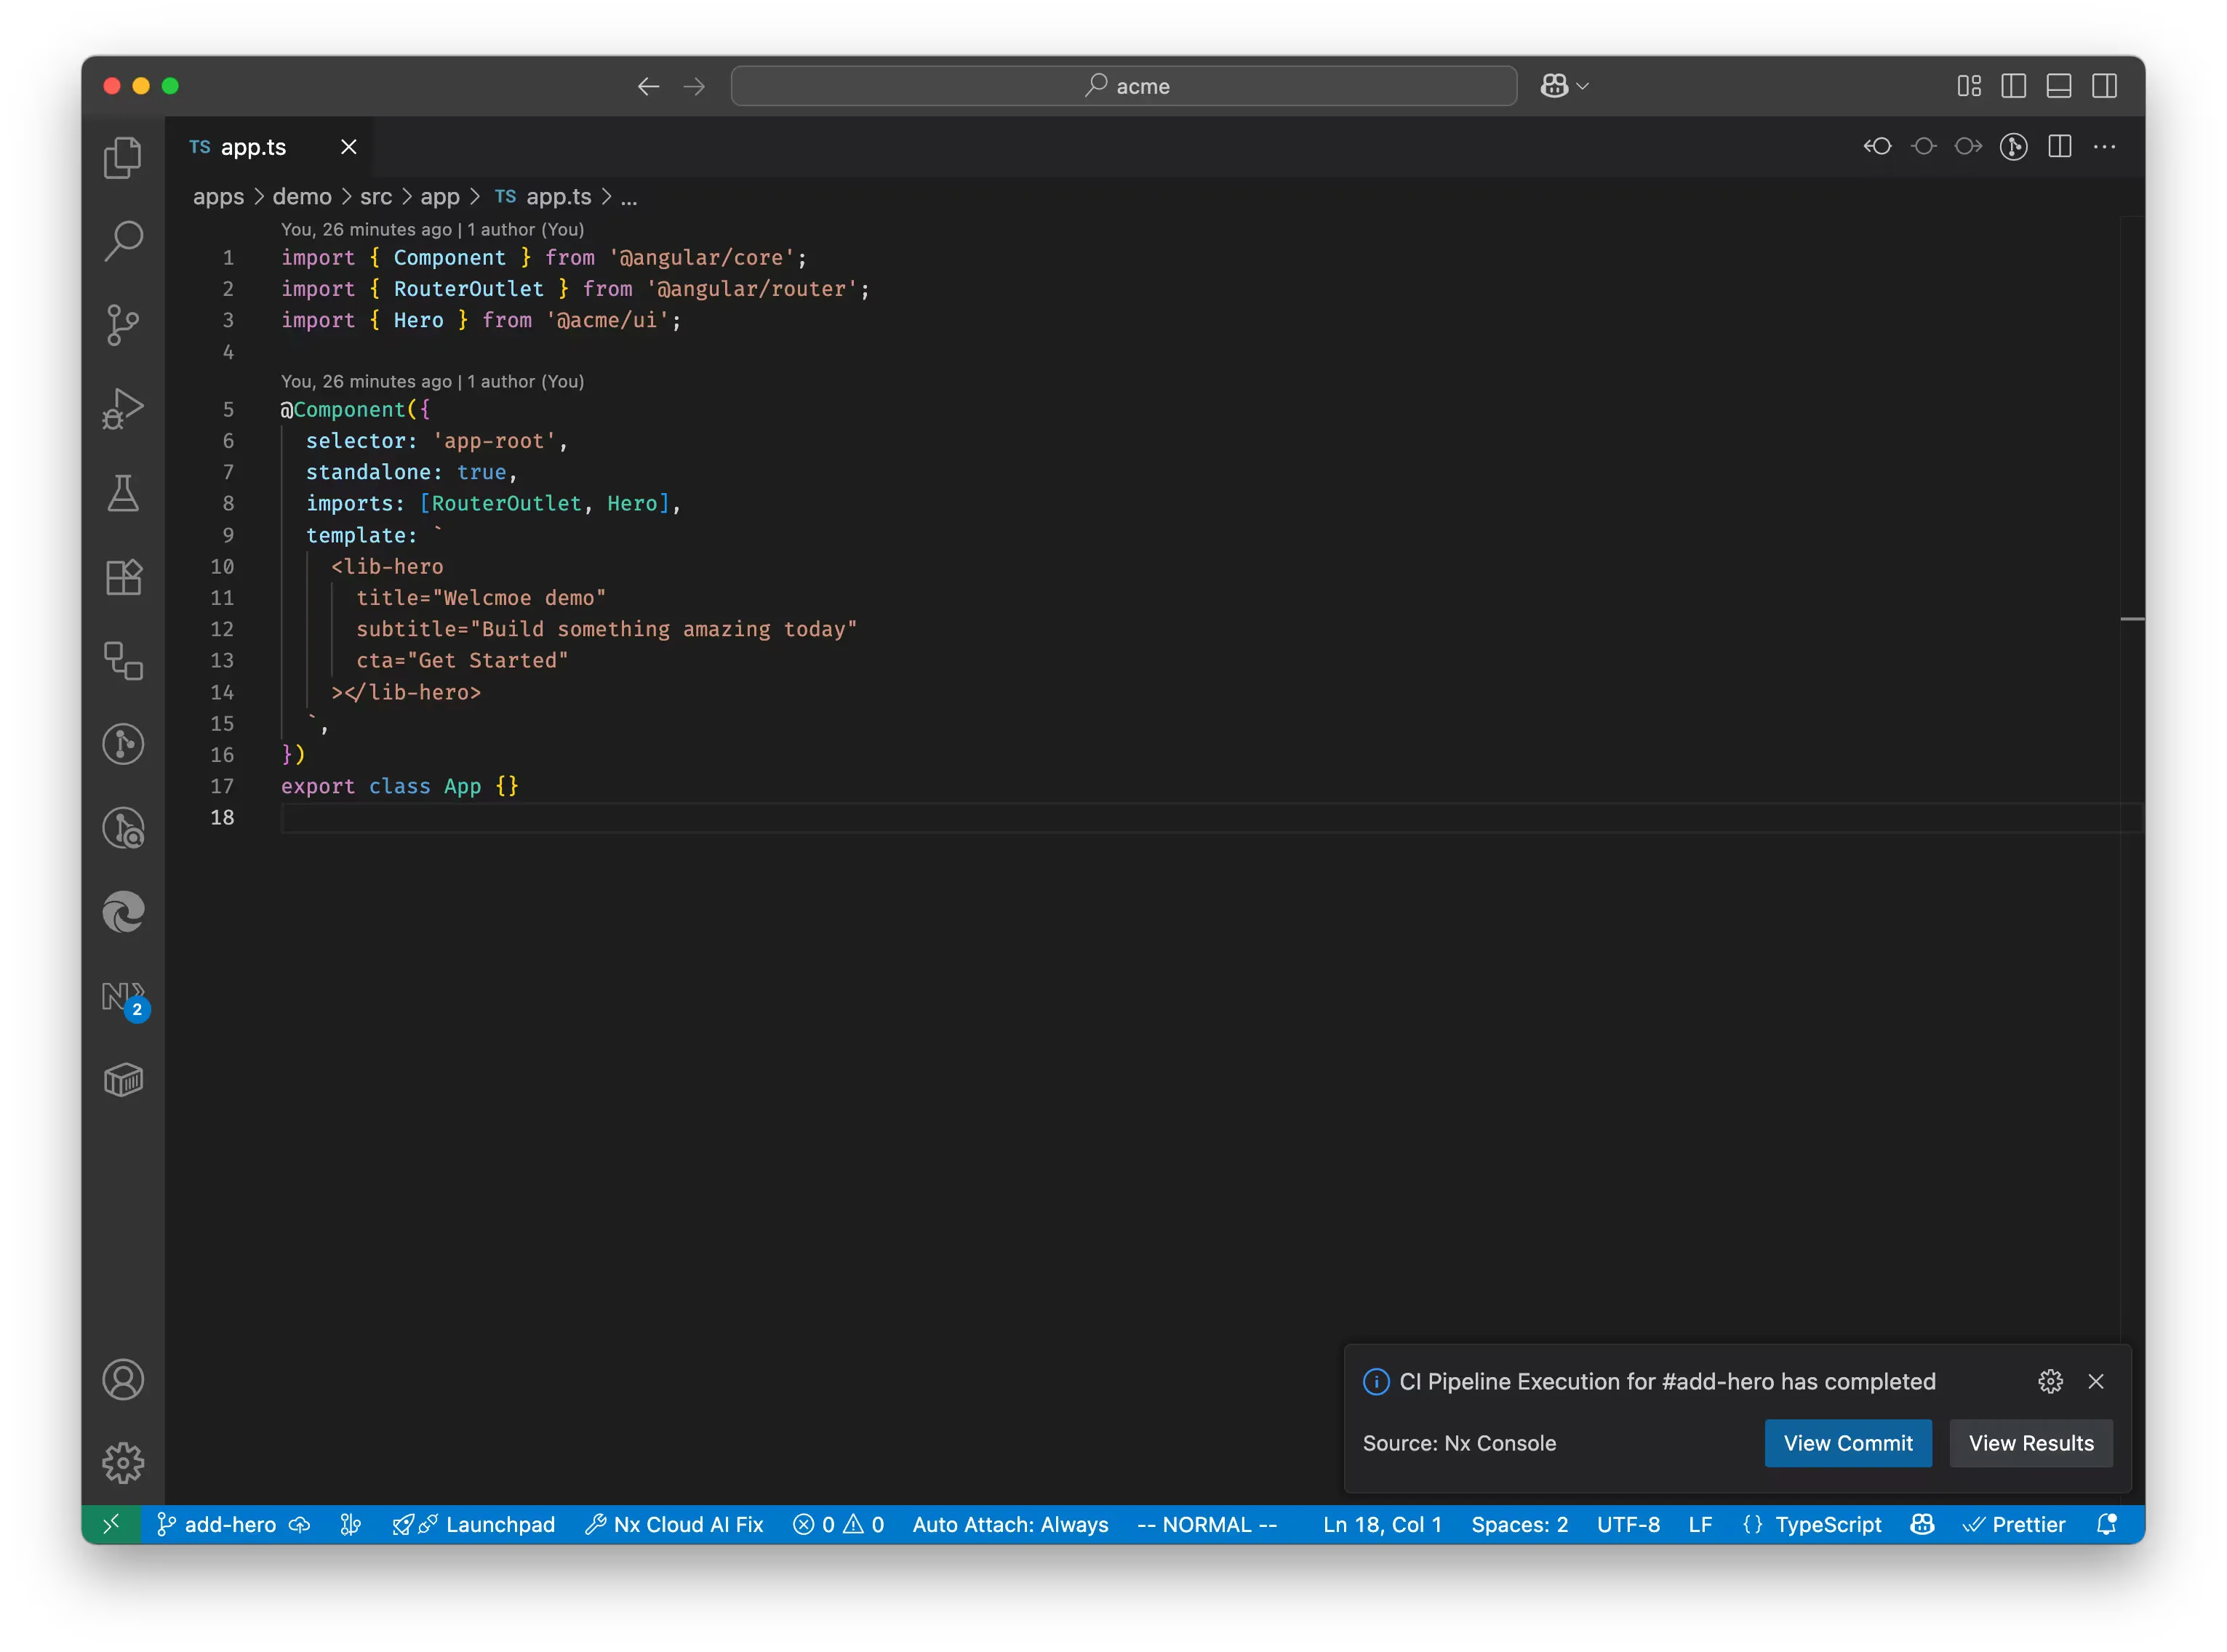
Task: Click the View Commit button
Action: coord(1848,1443)
